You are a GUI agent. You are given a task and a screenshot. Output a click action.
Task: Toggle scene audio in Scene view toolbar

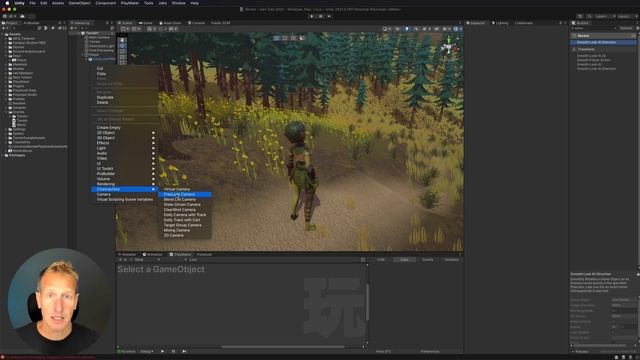[x=416, y=29]
